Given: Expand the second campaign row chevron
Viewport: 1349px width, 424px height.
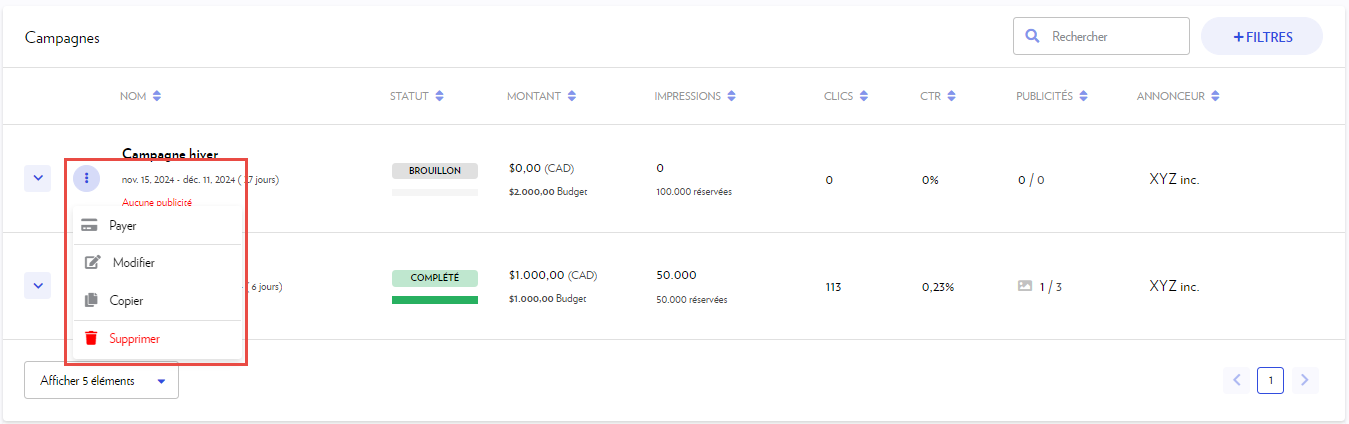Looking at the screenshot, I should tap(38, 286).
